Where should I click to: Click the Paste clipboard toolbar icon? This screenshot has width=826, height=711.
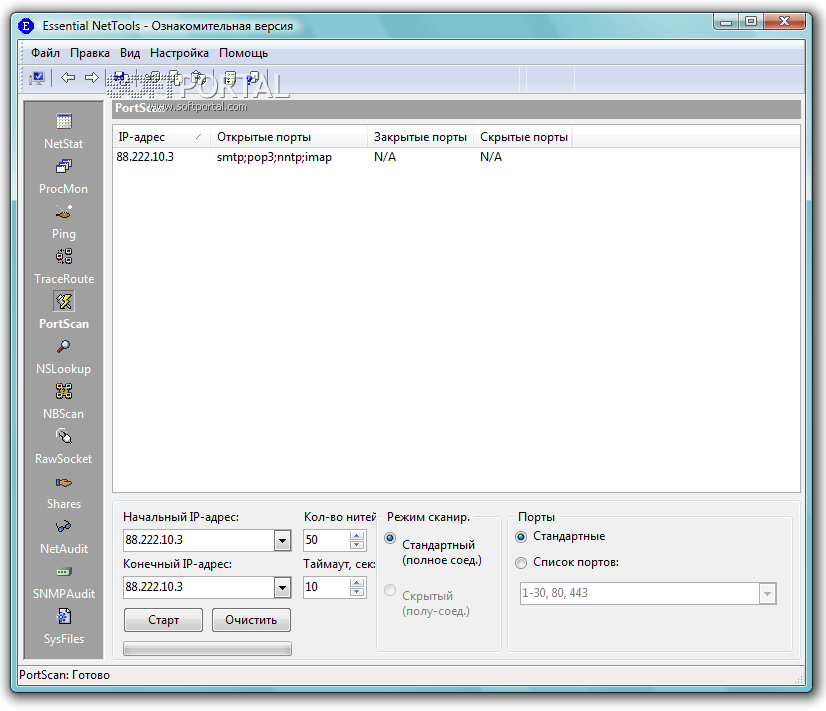[x=198, y=78]
